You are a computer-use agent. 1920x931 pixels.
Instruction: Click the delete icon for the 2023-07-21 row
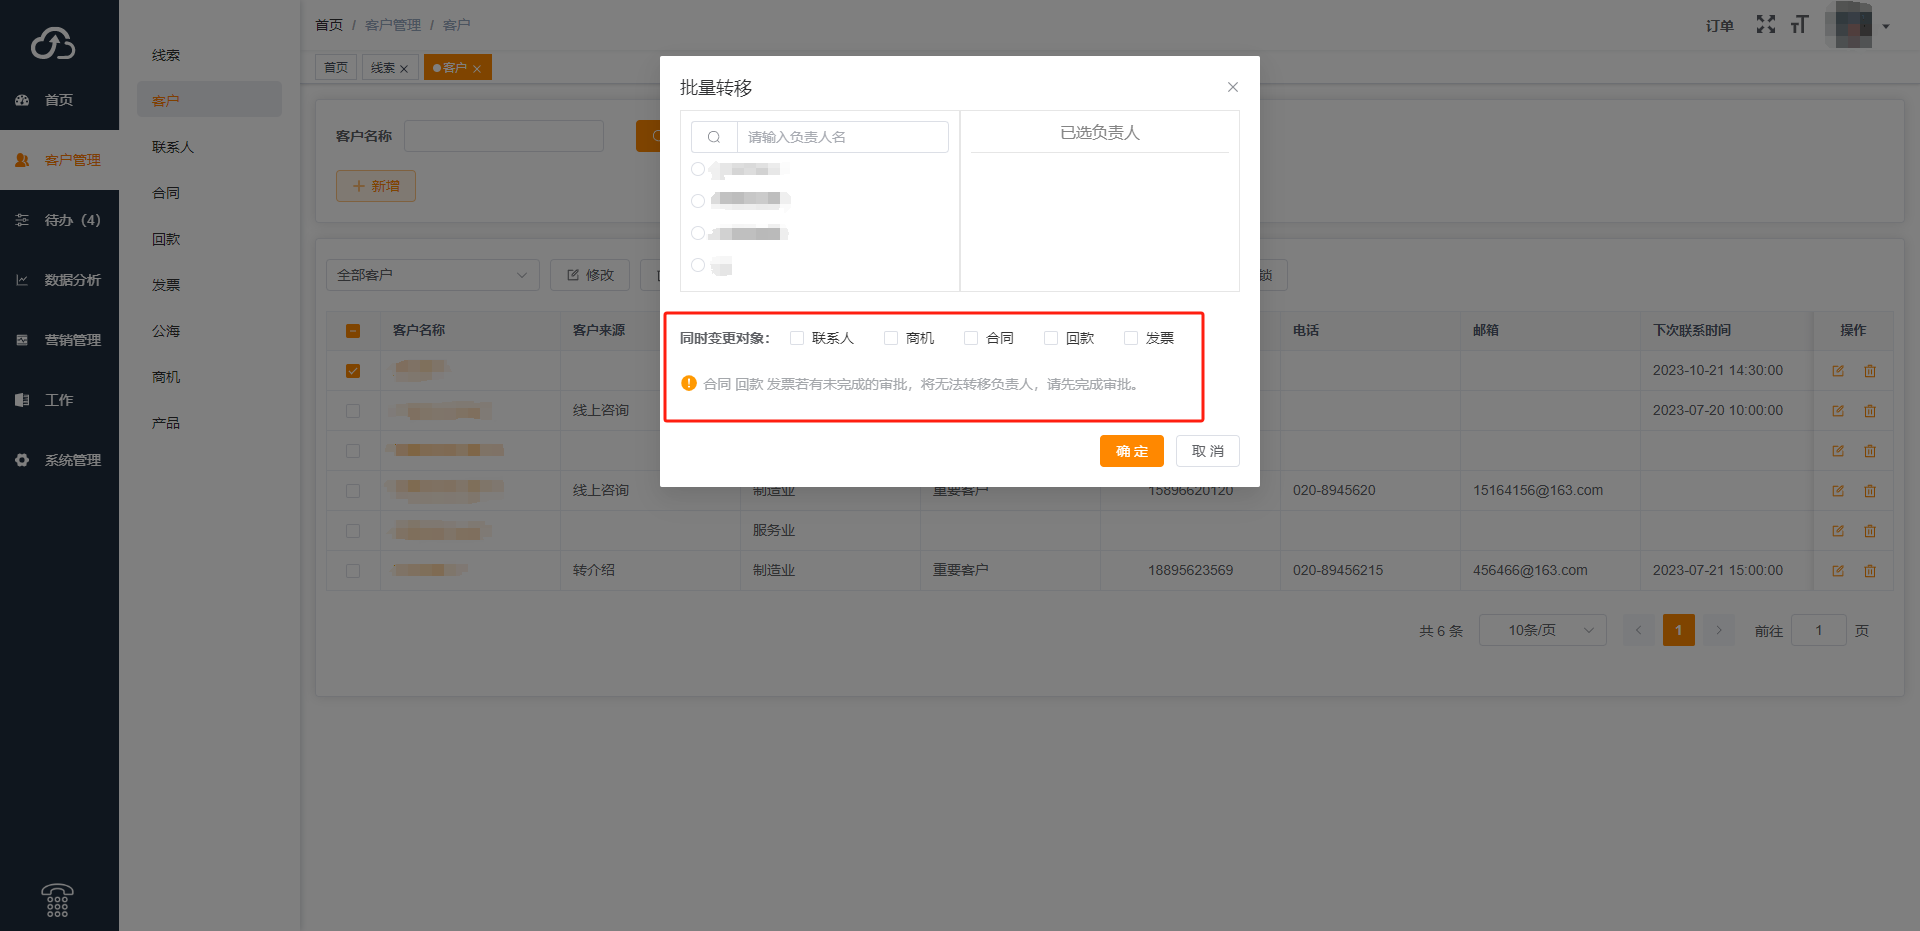pyautogui.click(x=1870, y=571)
